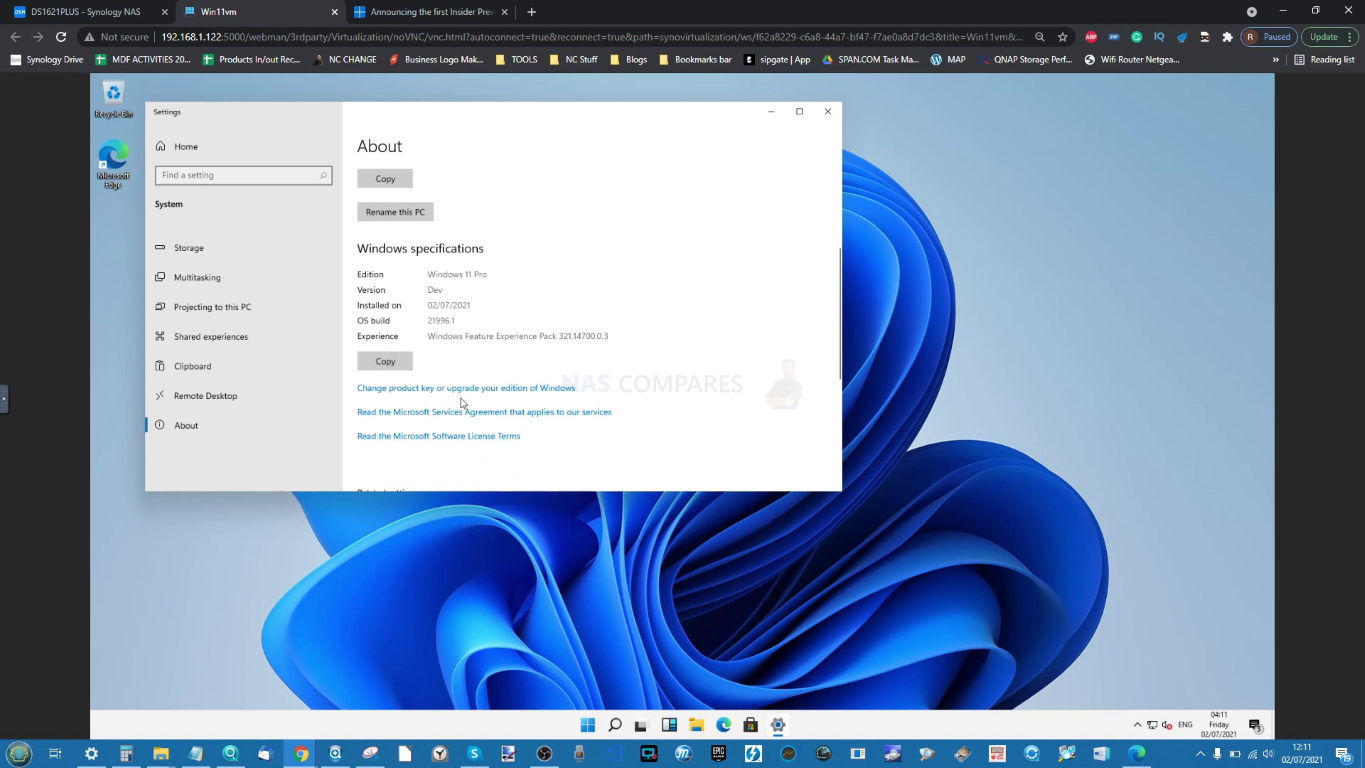Viewport: 1365px width, 768px height.
Task: Go back in Chrome
Action: [x=15, y=37]
